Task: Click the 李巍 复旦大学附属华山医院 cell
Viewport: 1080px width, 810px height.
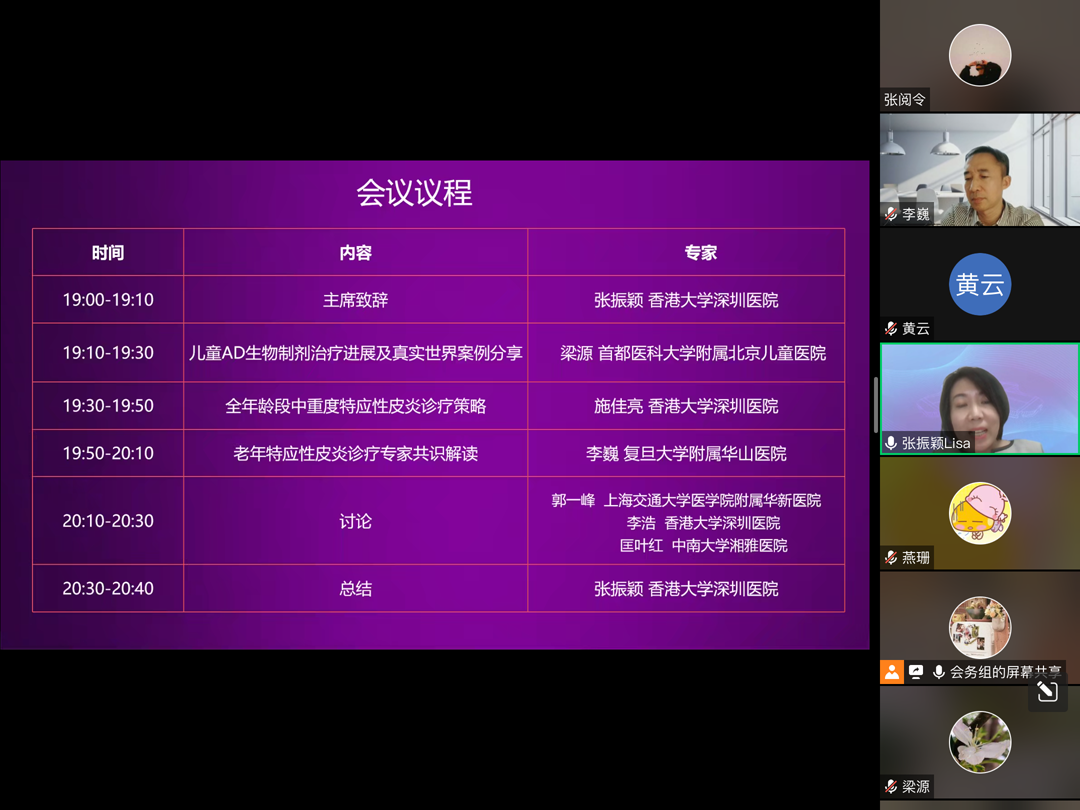Action: (x=686, y=453)
